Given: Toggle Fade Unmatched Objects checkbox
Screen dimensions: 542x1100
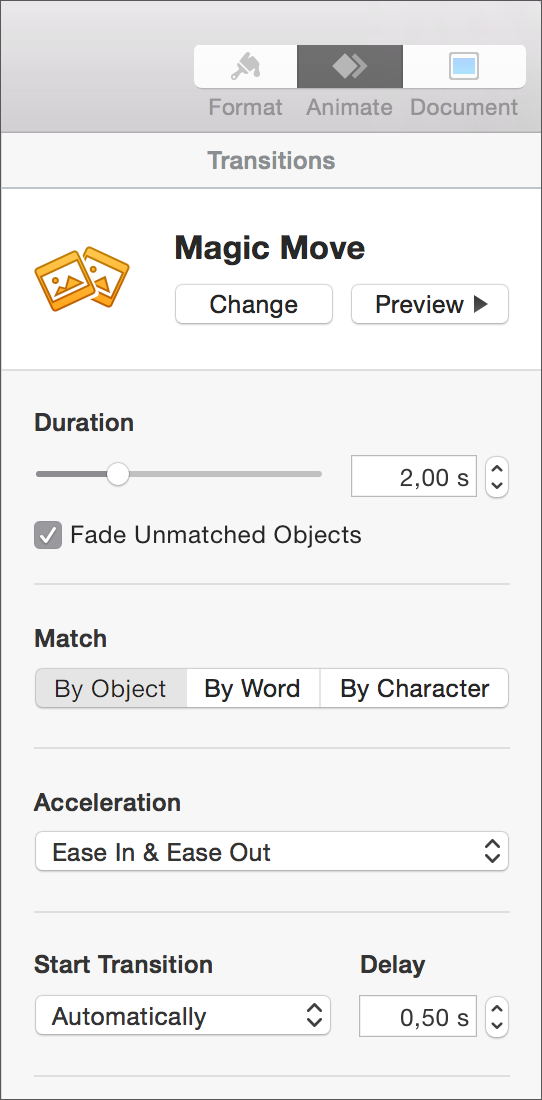Looking at the screenshot, I should pos(48,535).
